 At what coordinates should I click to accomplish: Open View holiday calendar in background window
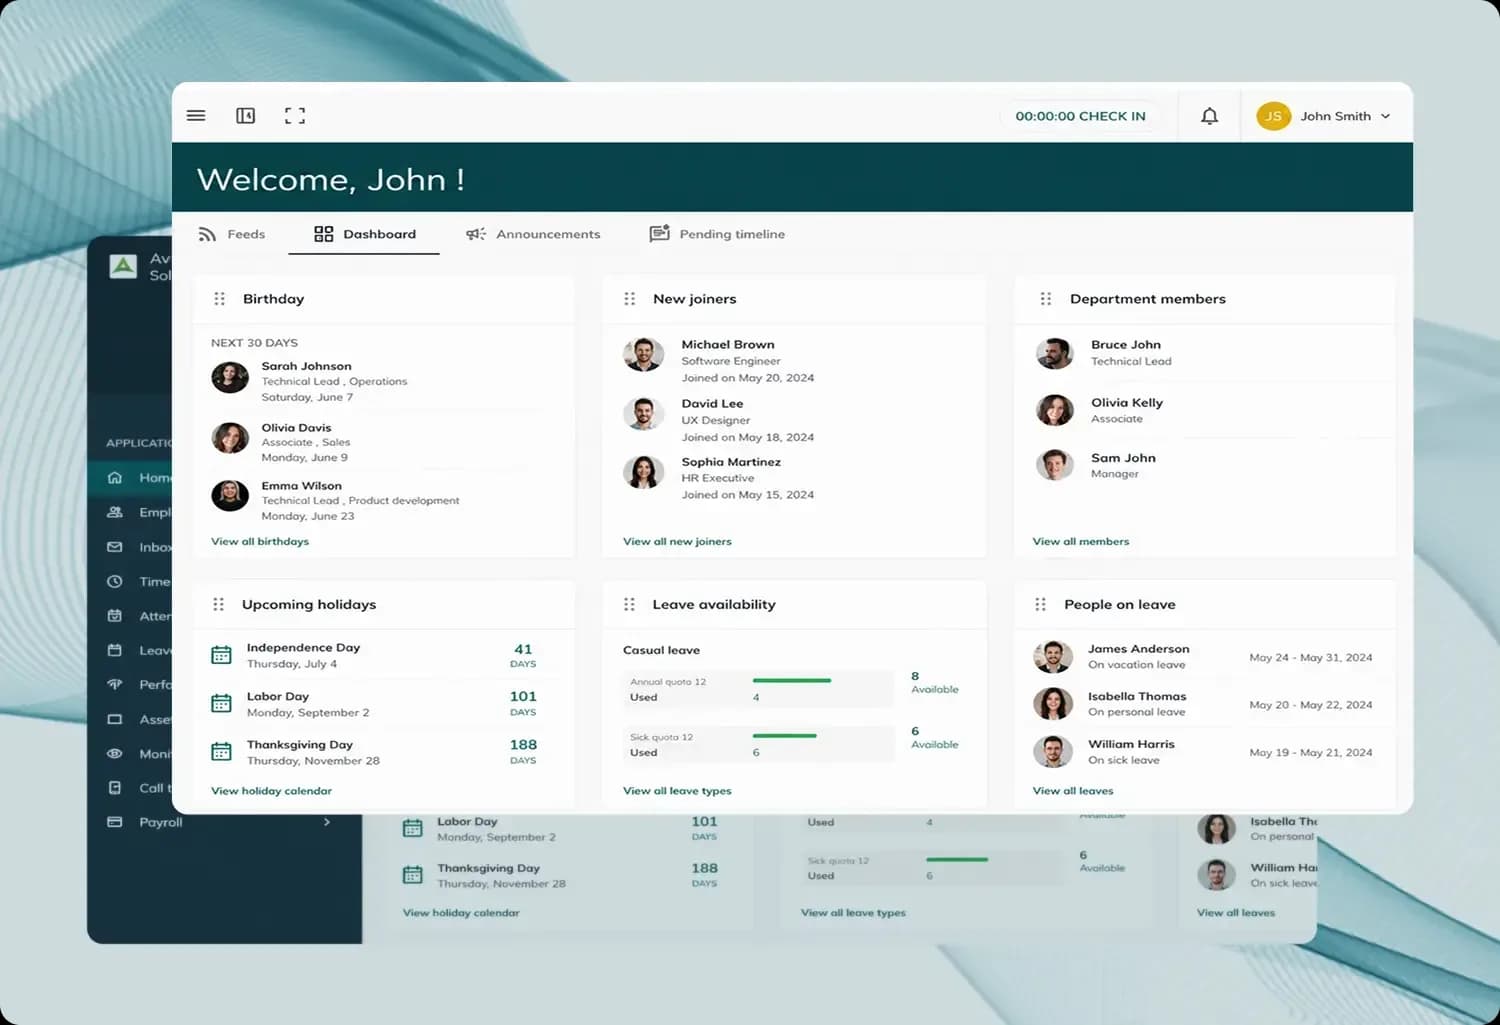(x=461, y=912)
